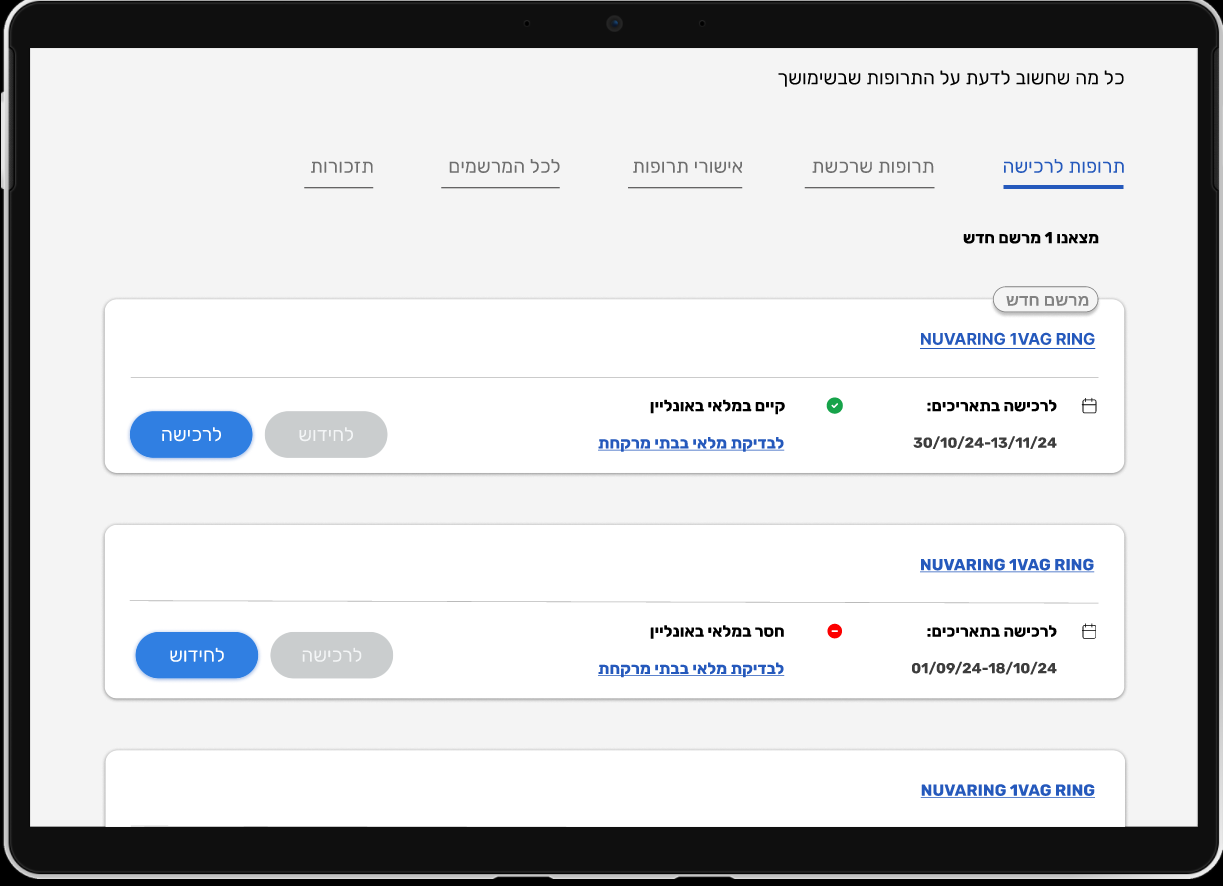Switch to the תרופות שרכשת tab

[x=869, y=168]
